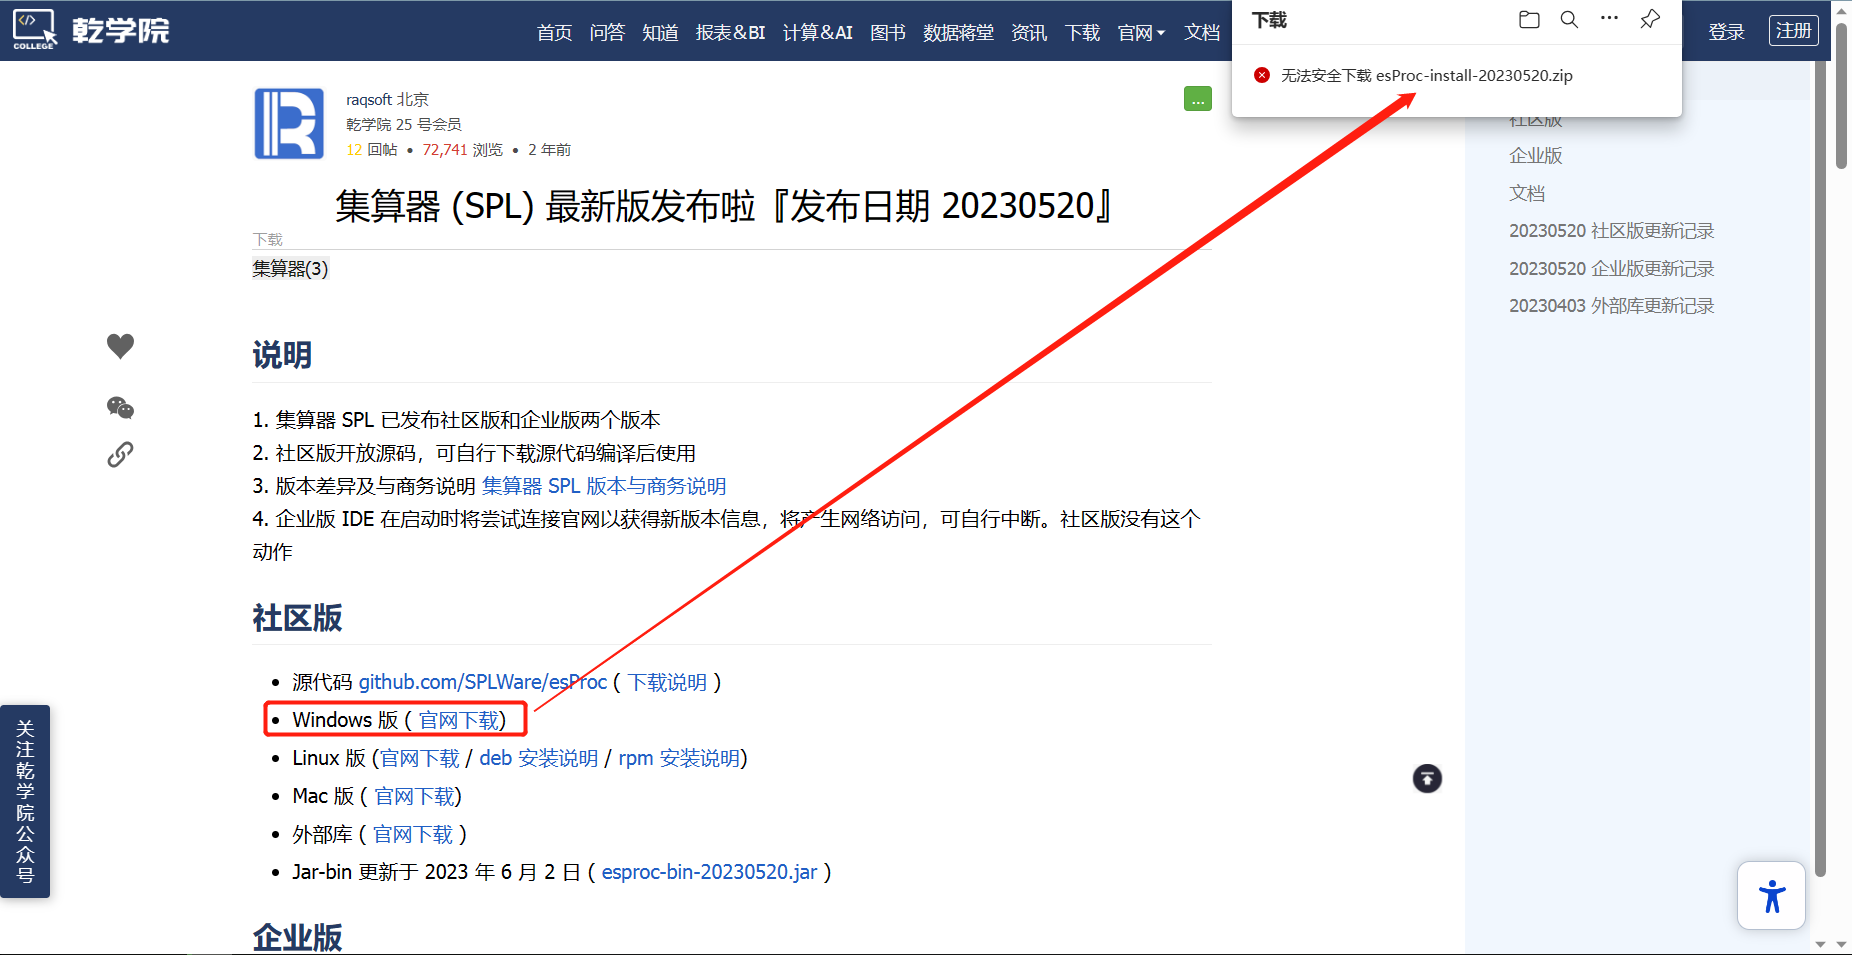This screenshot has height=955, width=1852.
Task: Click the 72,741 浏览 view count
Action: 462,150
